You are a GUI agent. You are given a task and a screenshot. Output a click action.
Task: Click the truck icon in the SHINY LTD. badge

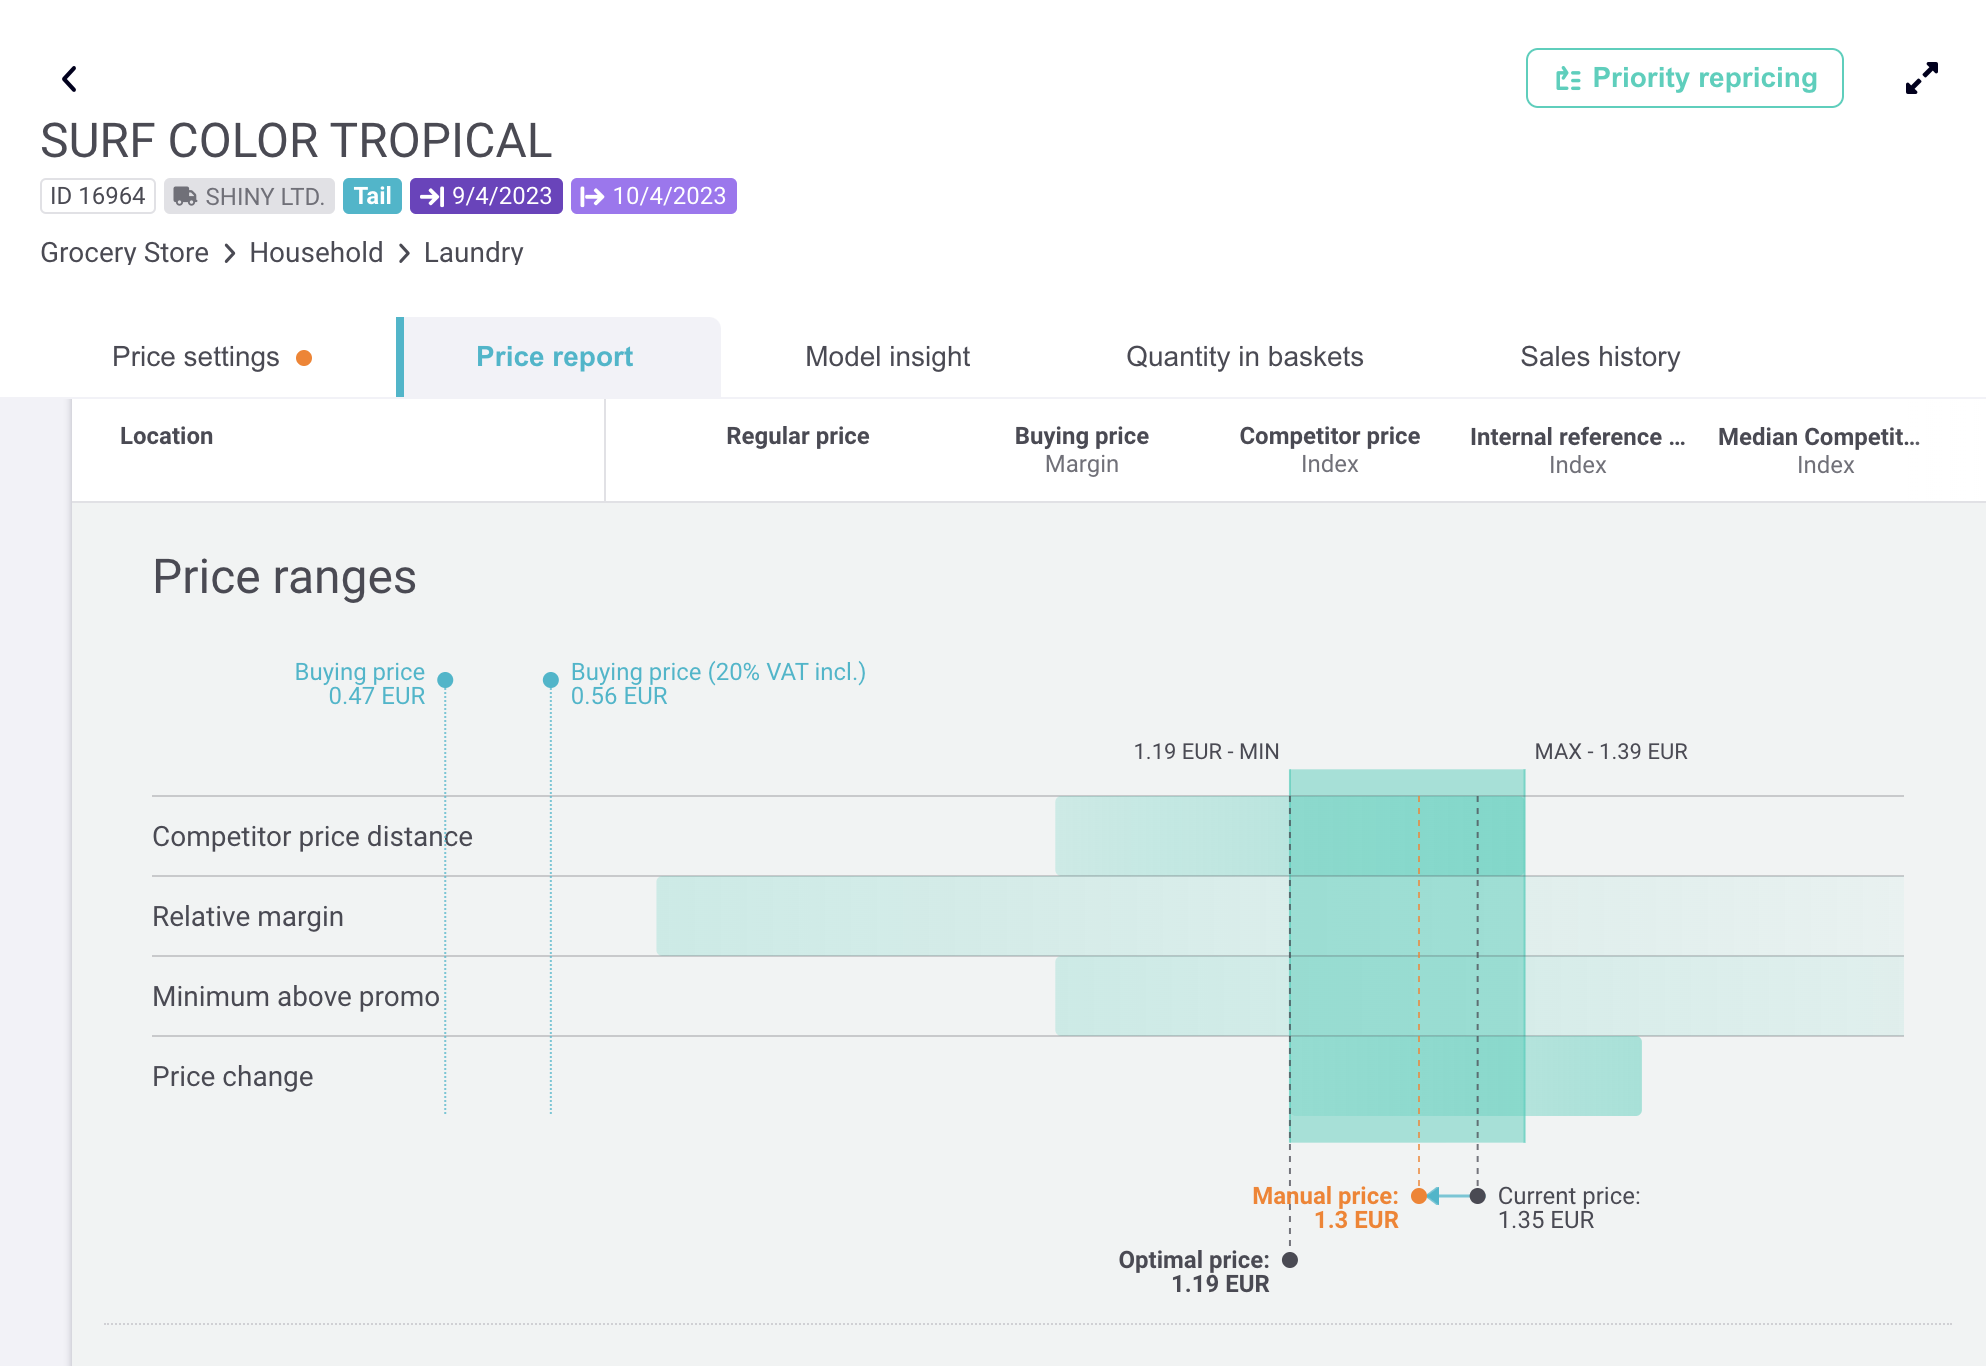[185, 196]
